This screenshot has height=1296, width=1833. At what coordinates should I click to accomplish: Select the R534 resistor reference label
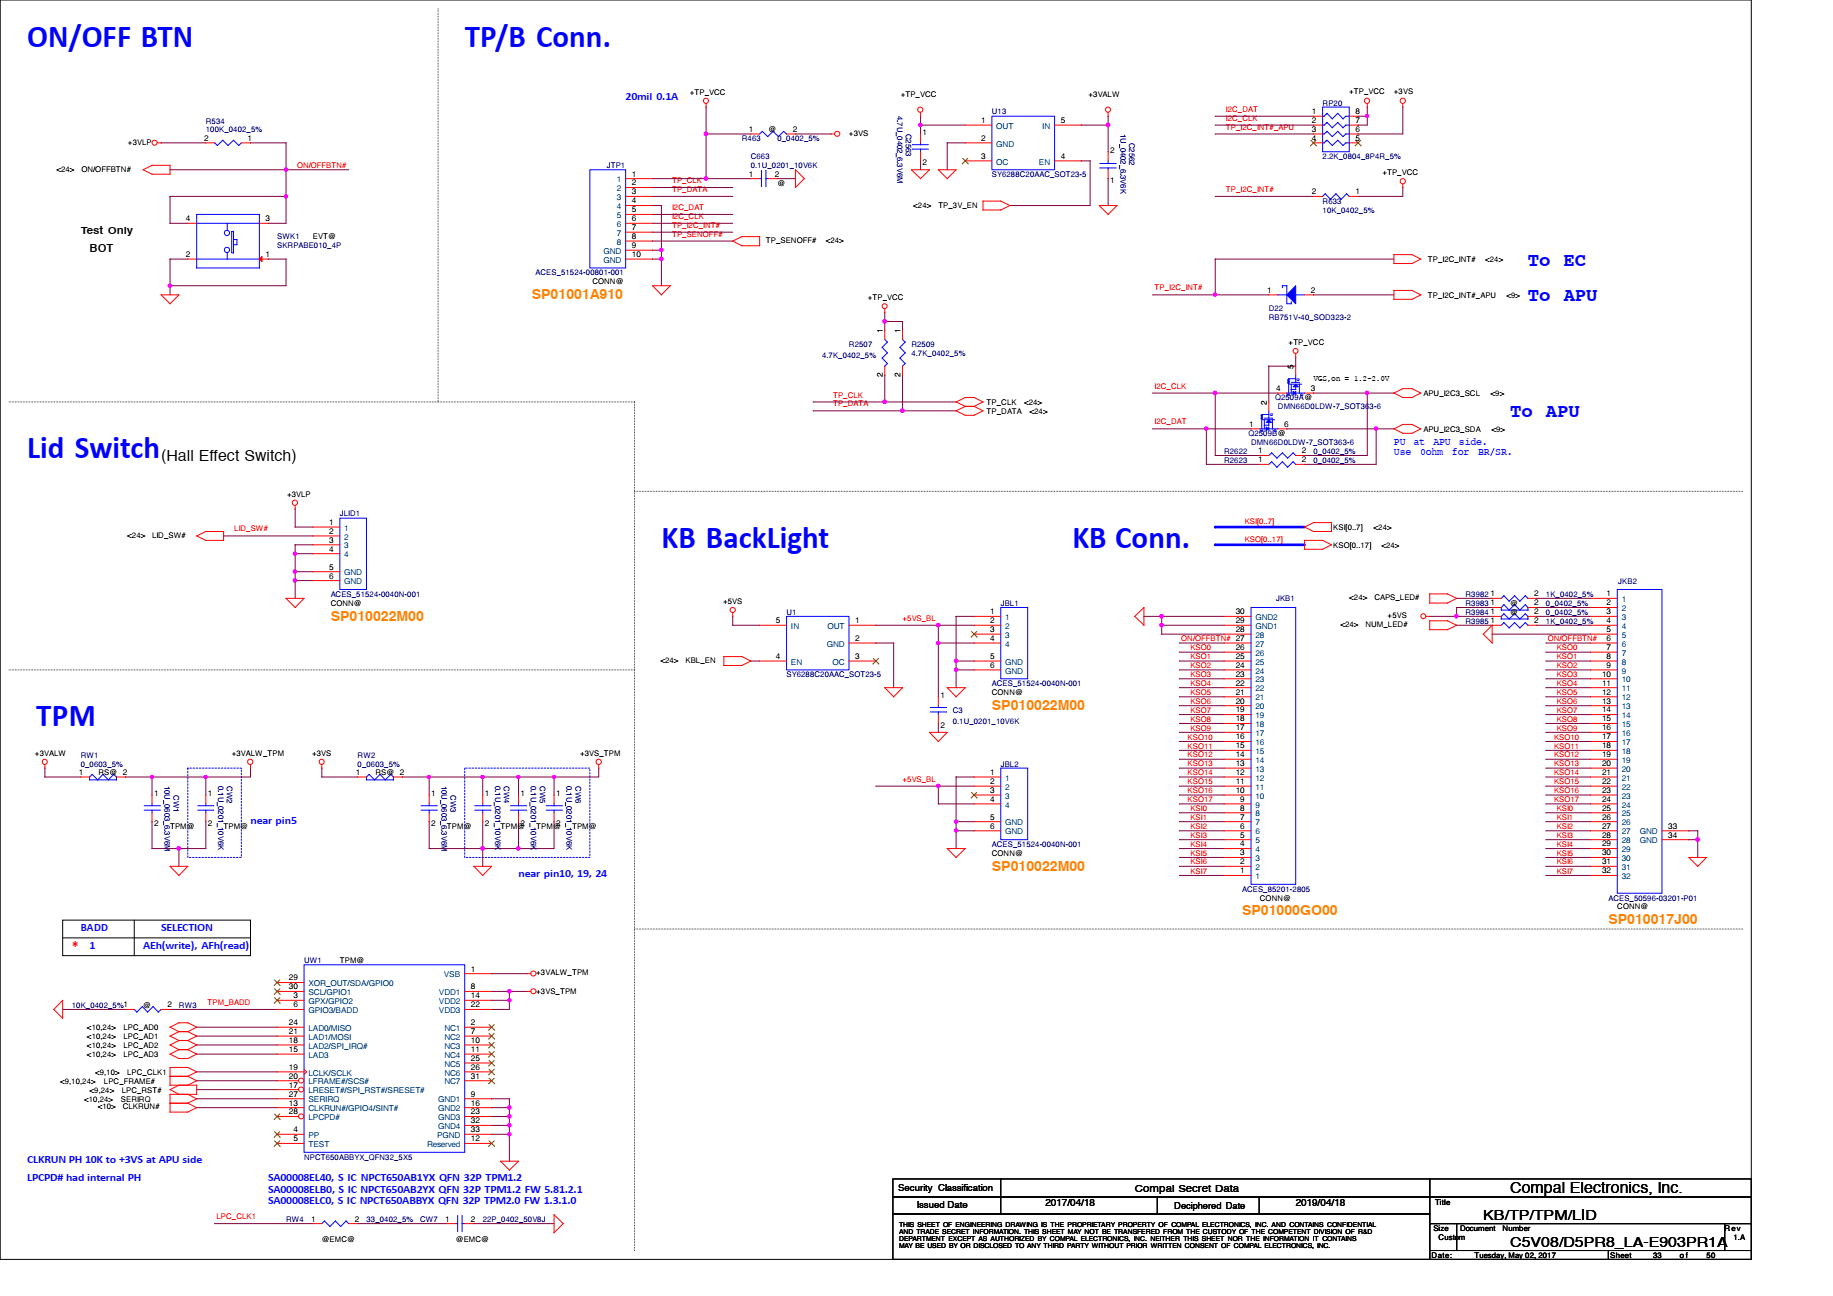point(215,121)
